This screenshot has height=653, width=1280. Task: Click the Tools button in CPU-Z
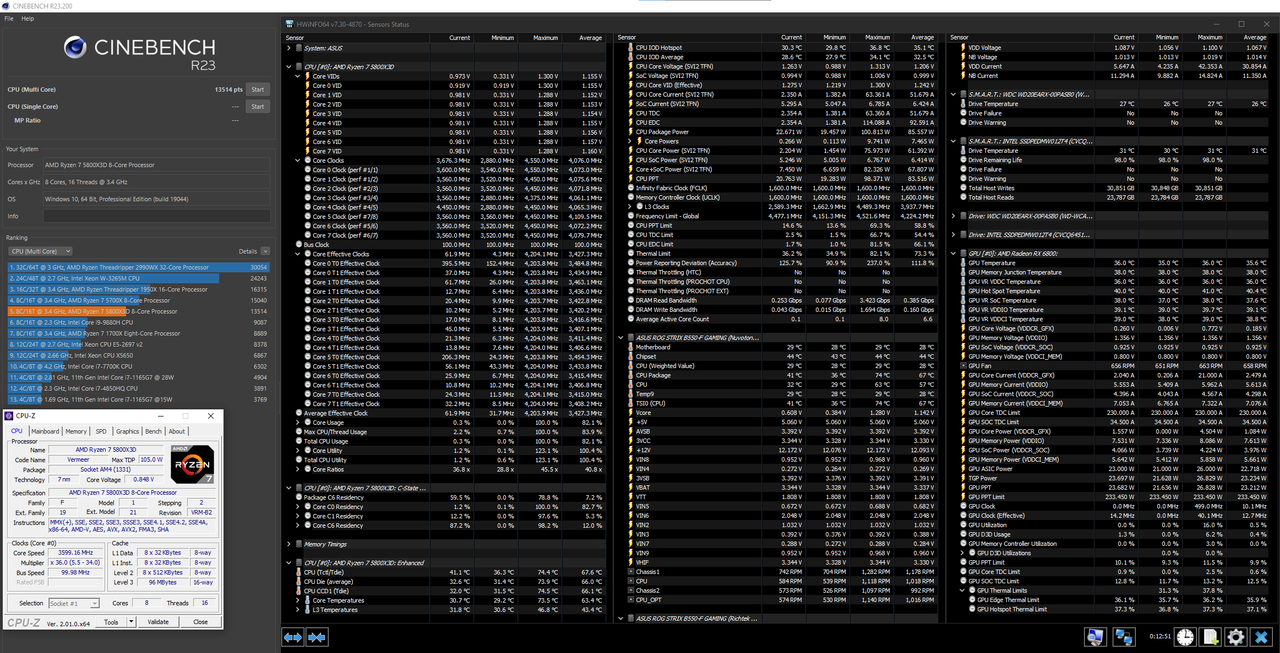click(111, 621)
